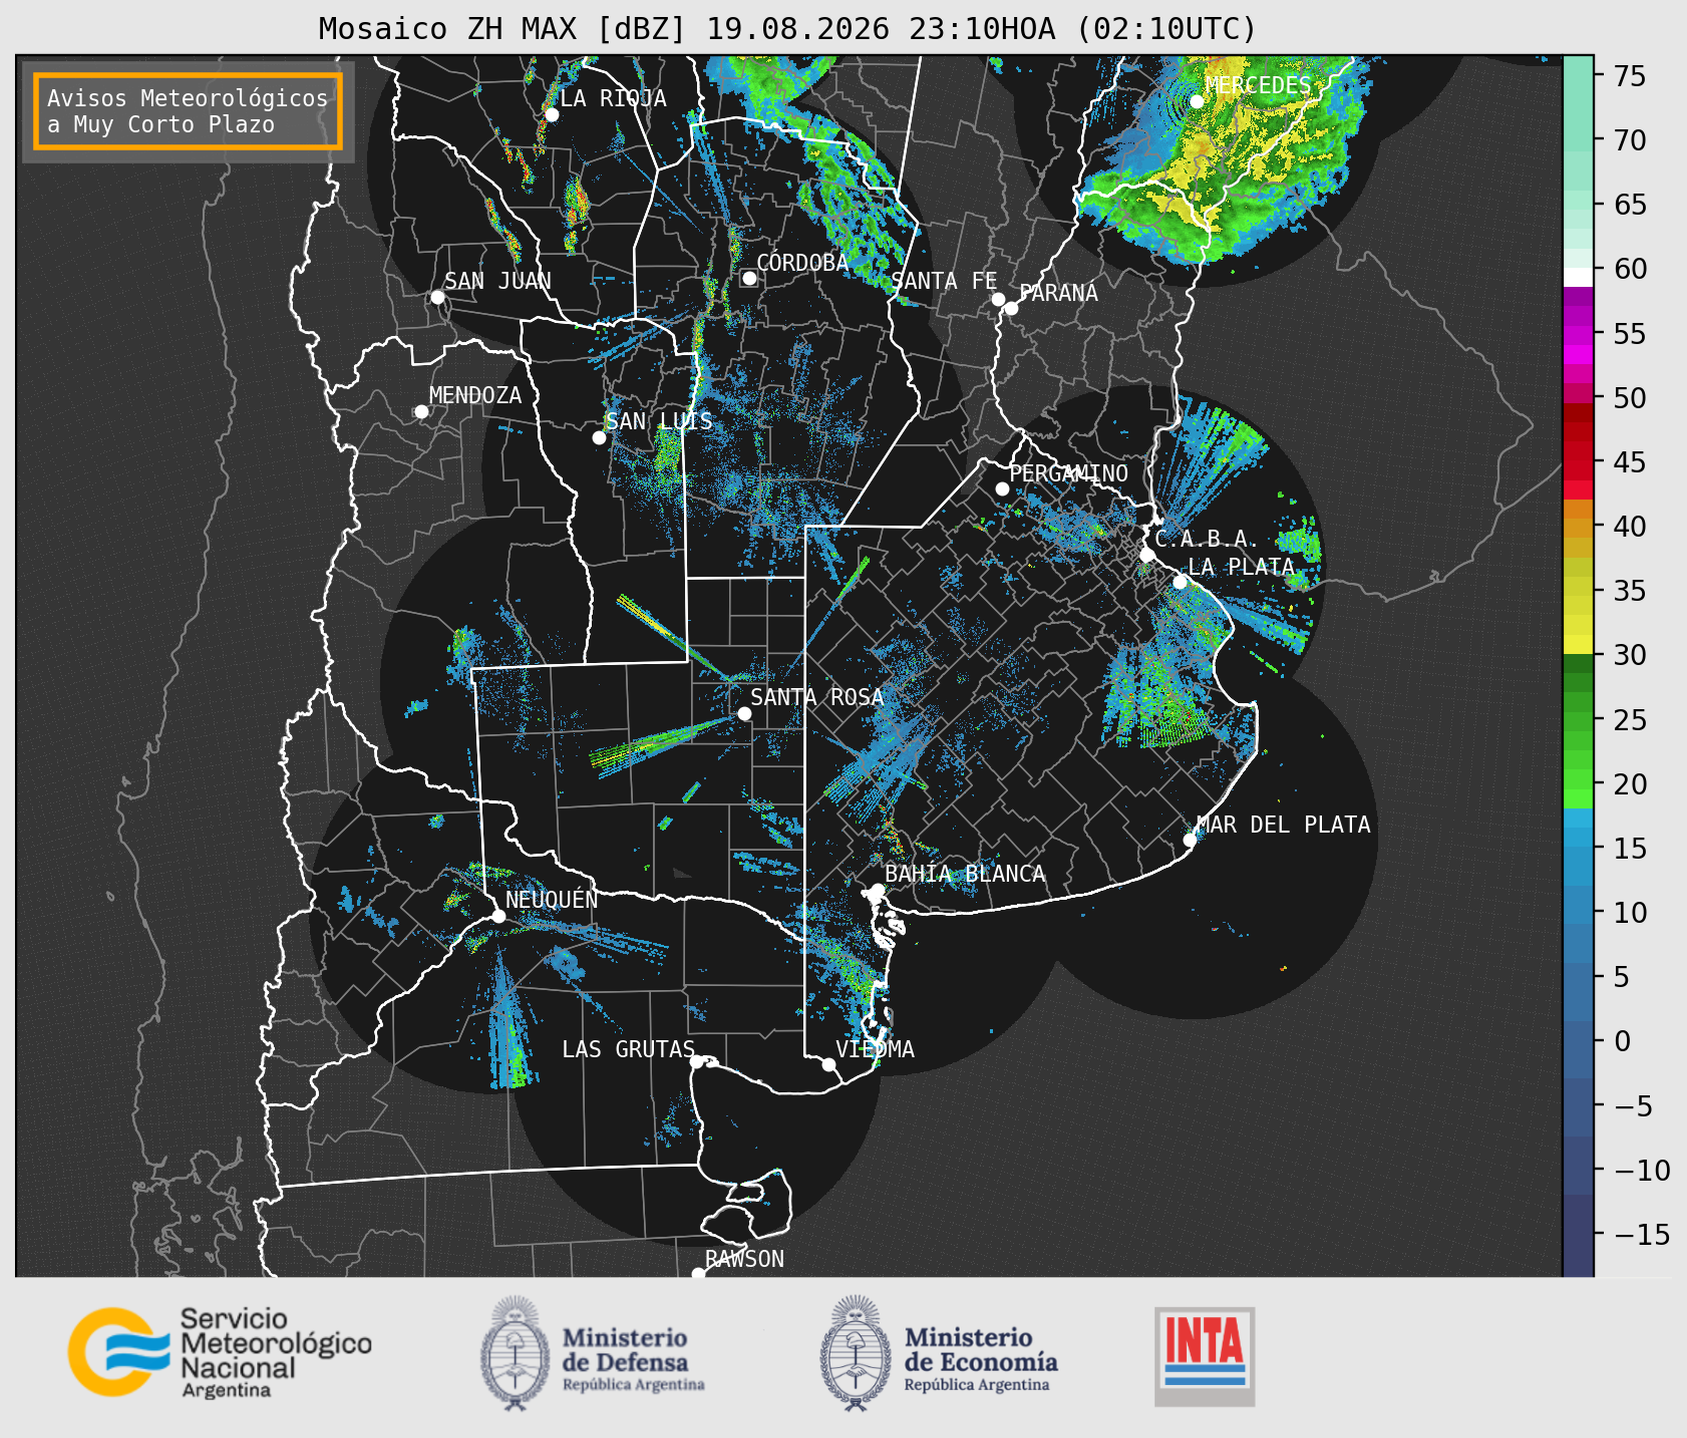
Task: Select the NEUQUÉN city marker dot
Action: [498, 916]
